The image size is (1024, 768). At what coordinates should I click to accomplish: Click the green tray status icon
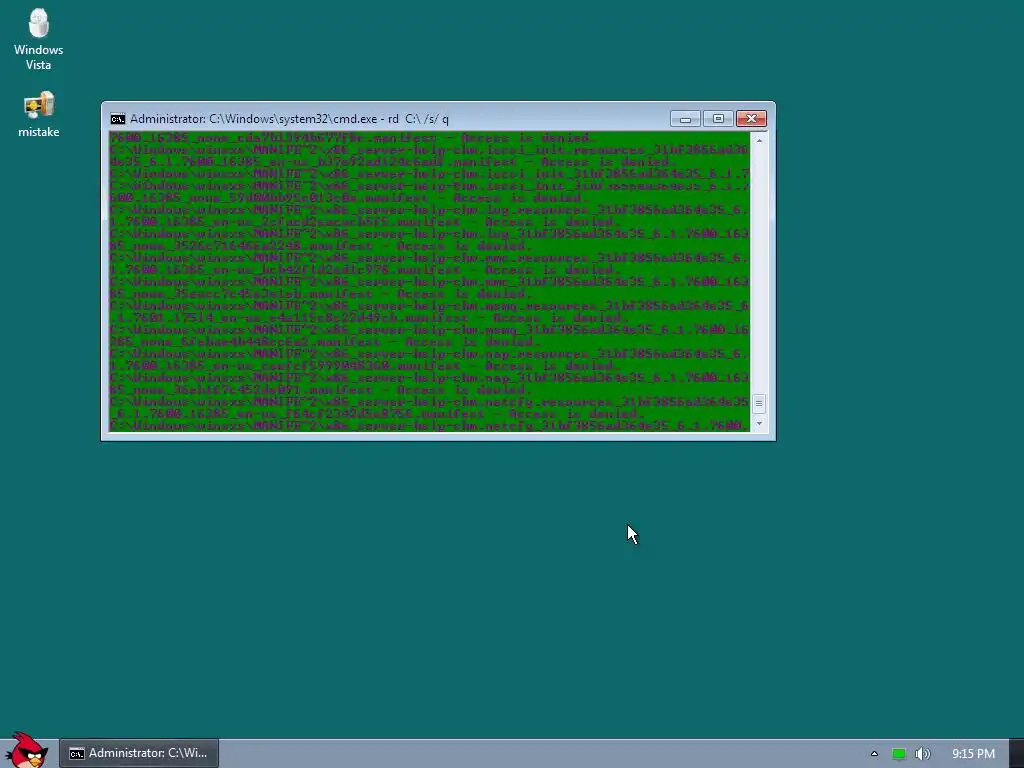point(899,754)
